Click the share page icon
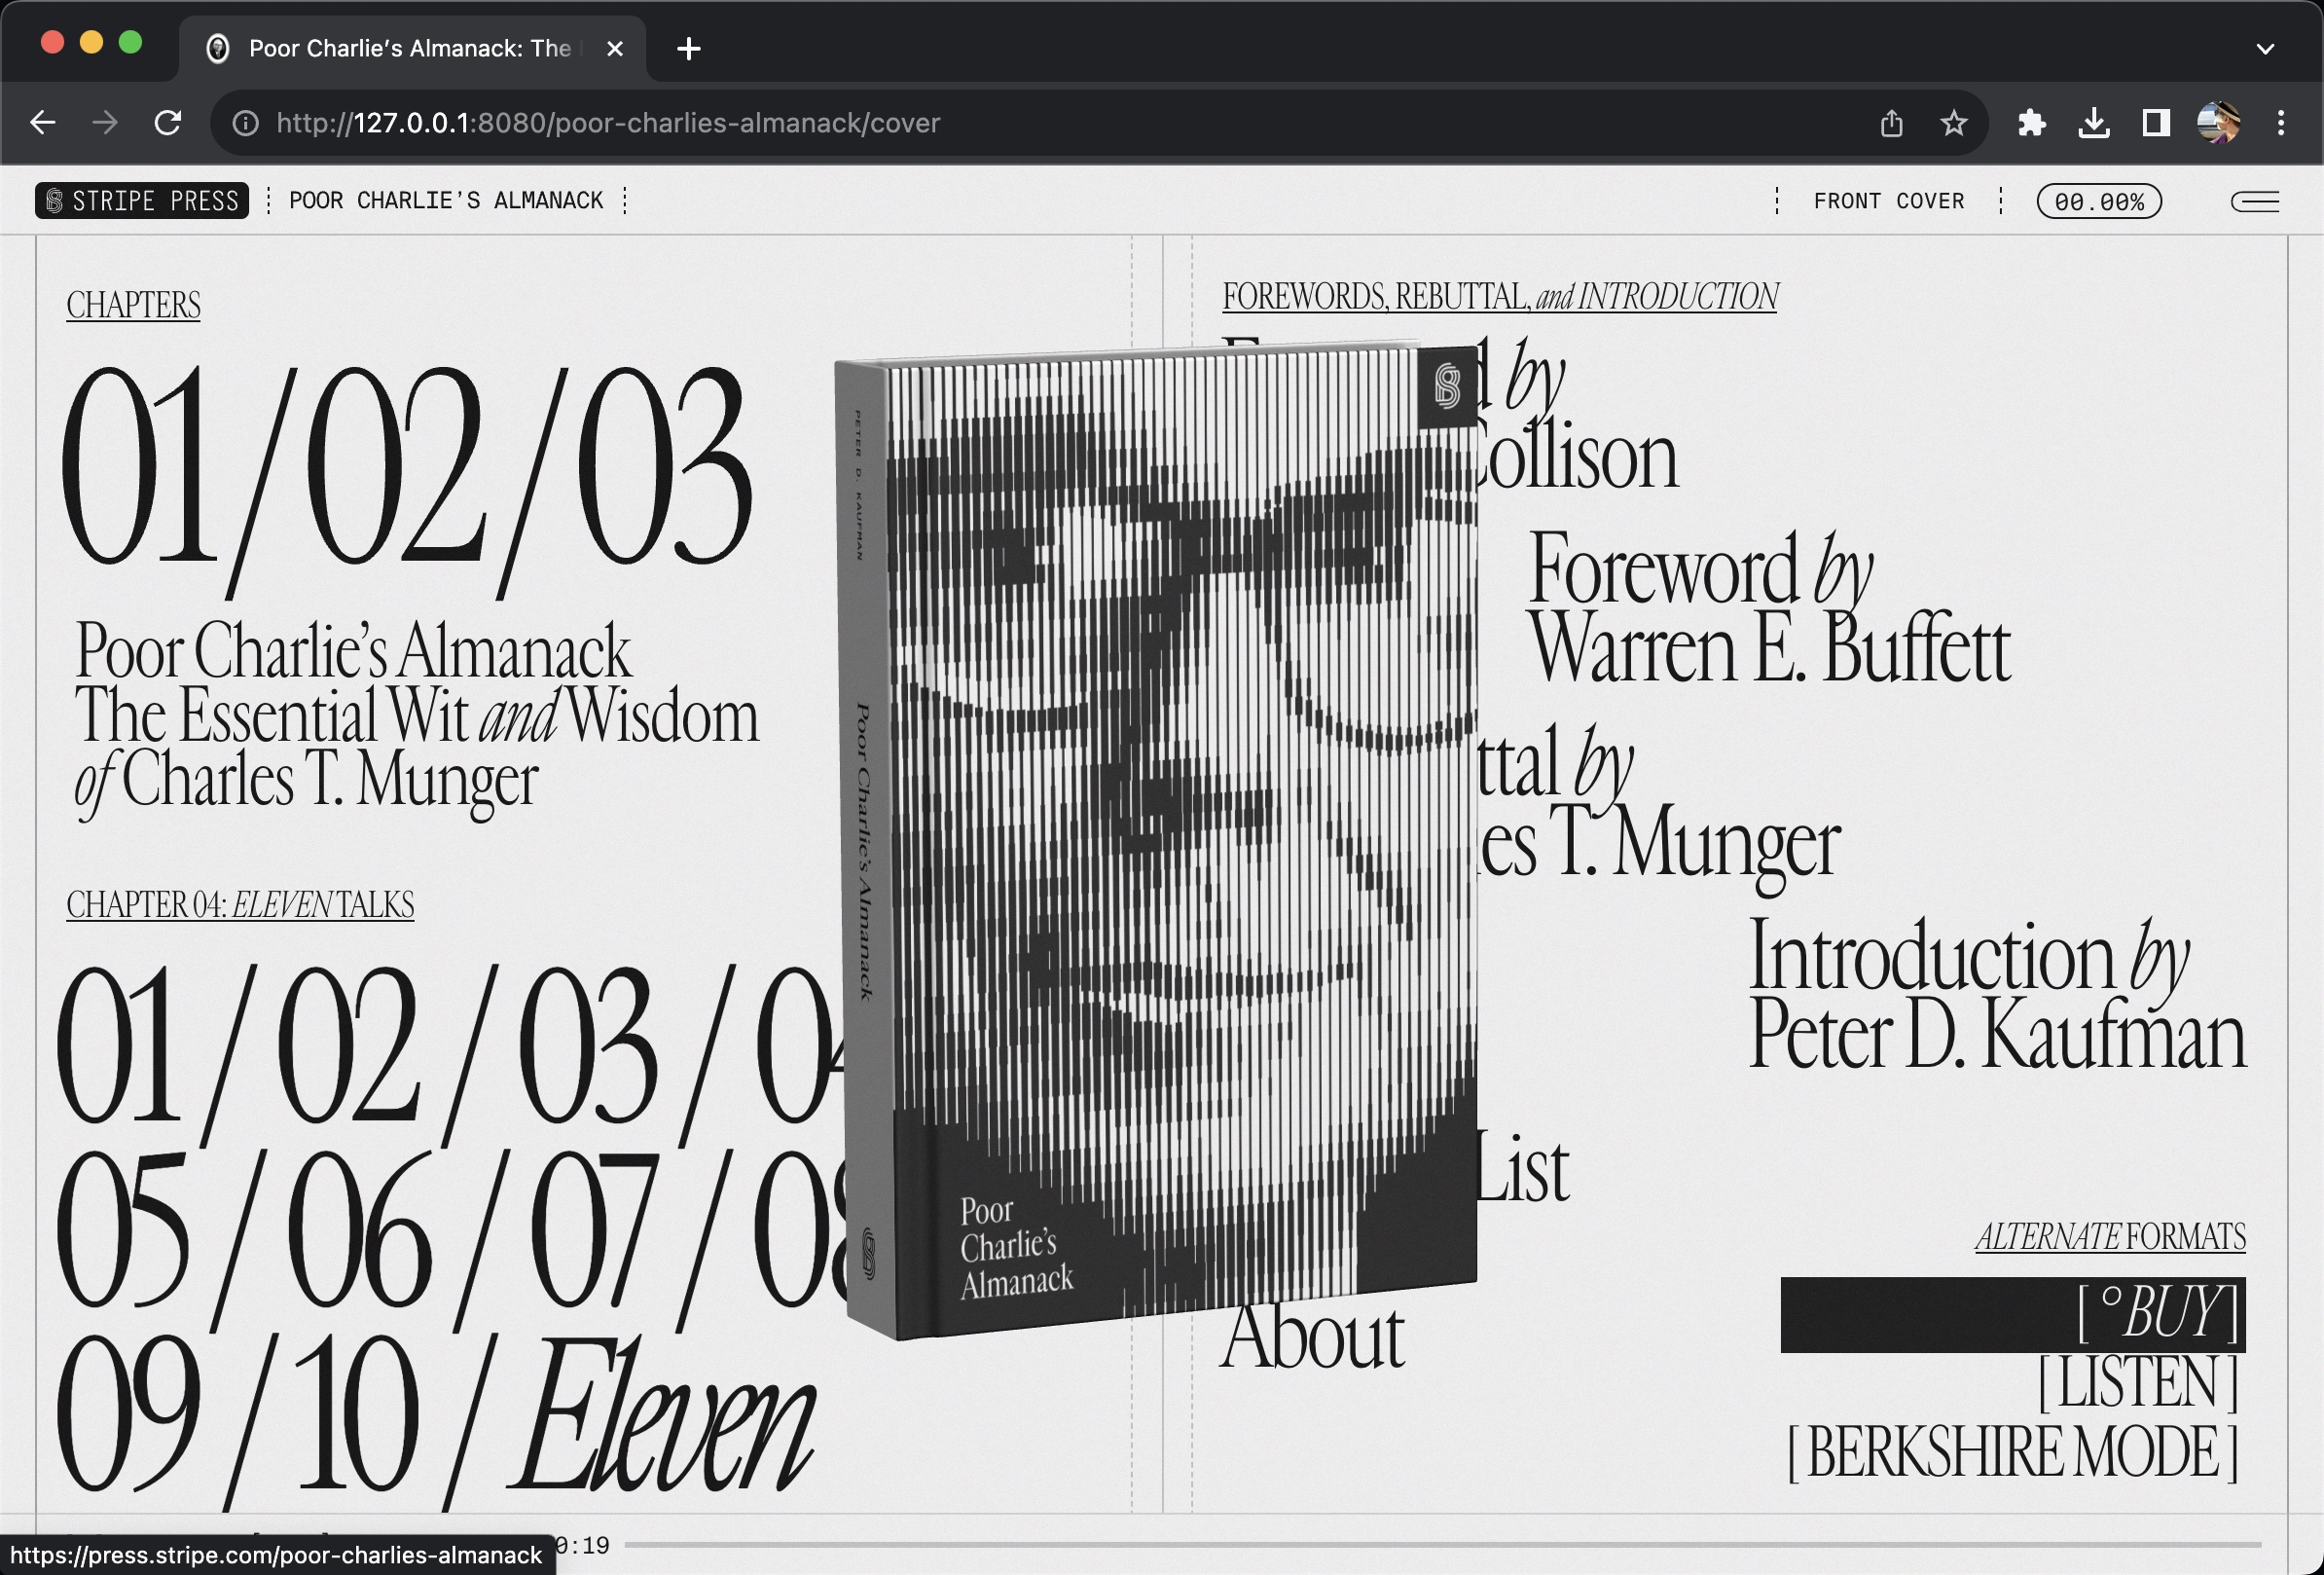Viewport: 2324px width, 1575px height. tap(1890, 123)
